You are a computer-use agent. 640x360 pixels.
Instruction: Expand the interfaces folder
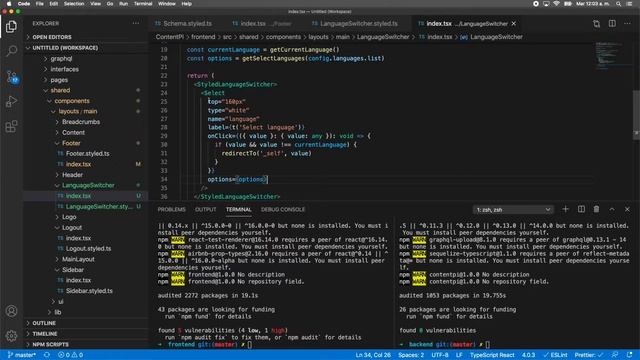point(86,69)
